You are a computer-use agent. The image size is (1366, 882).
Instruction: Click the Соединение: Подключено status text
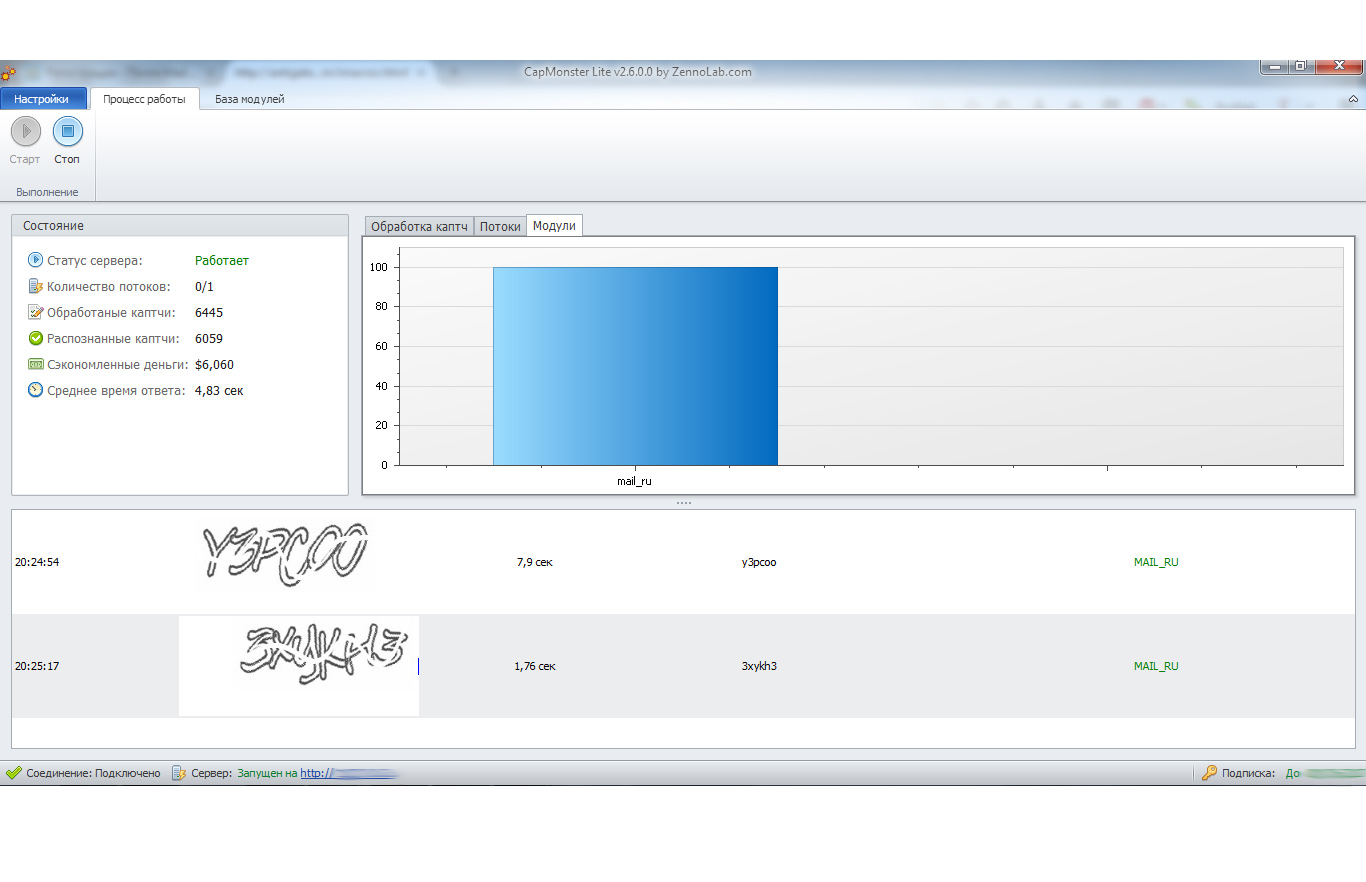[93, 773]
